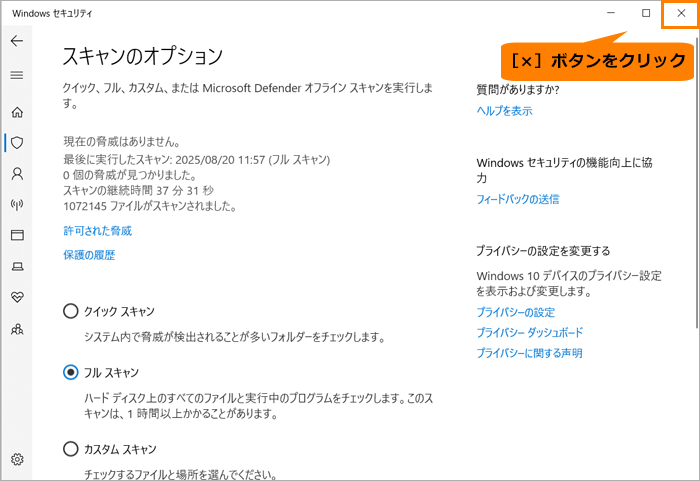Select Virus & threat protection shield icon

[17, 143]
